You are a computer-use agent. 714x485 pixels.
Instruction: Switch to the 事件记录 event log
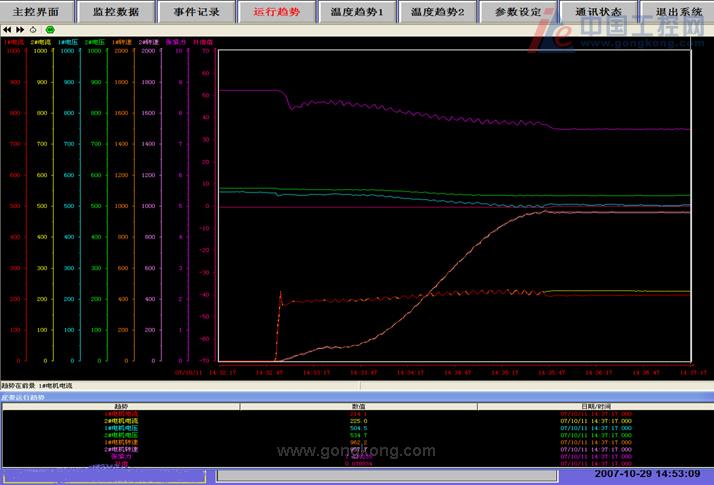(x=196, y=12)
